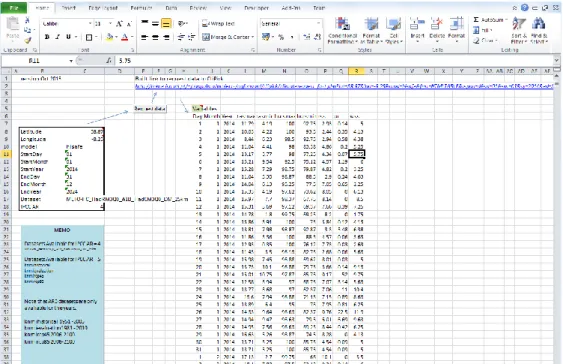Open the File tab
Screen dimensions: 563x364
click(x=14, y=8)
